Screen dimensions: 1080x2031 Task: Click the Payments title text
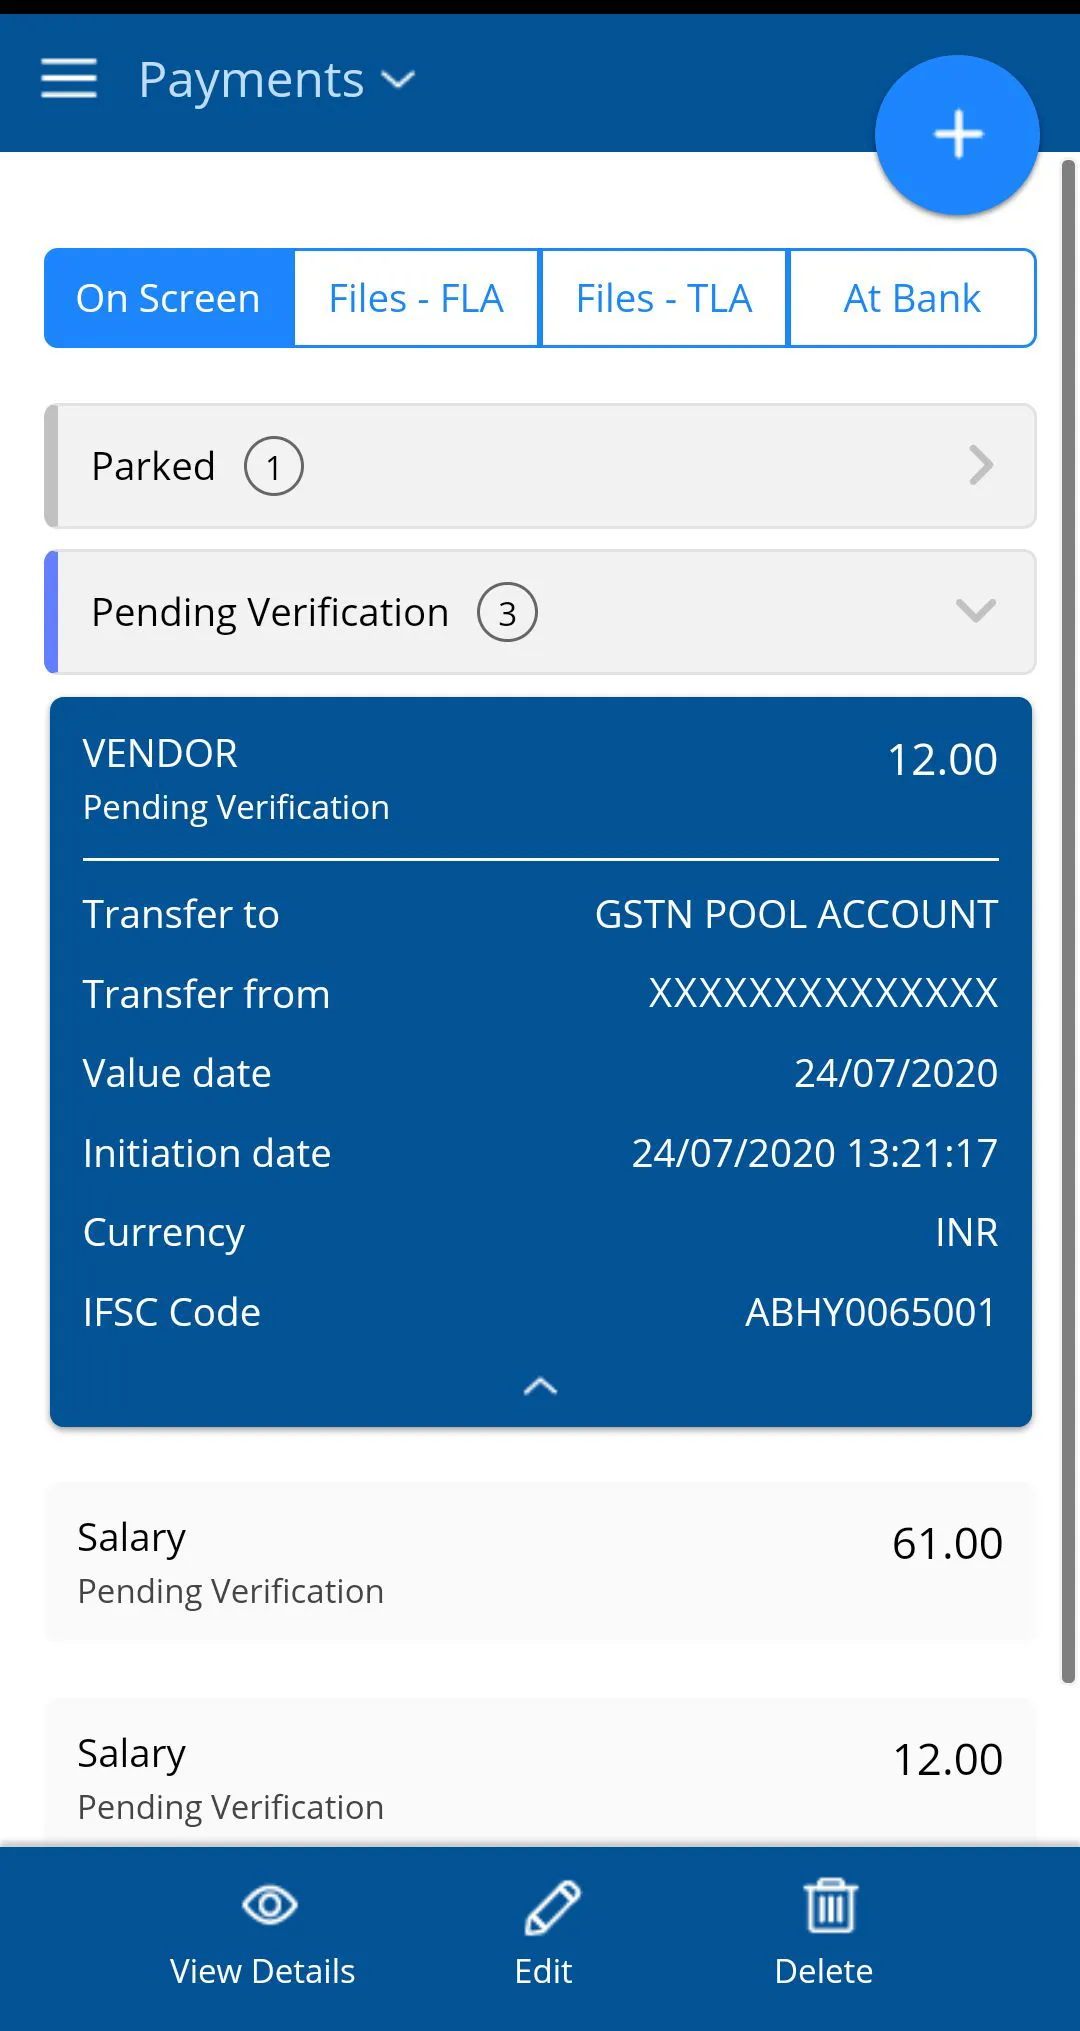(251, 80)
